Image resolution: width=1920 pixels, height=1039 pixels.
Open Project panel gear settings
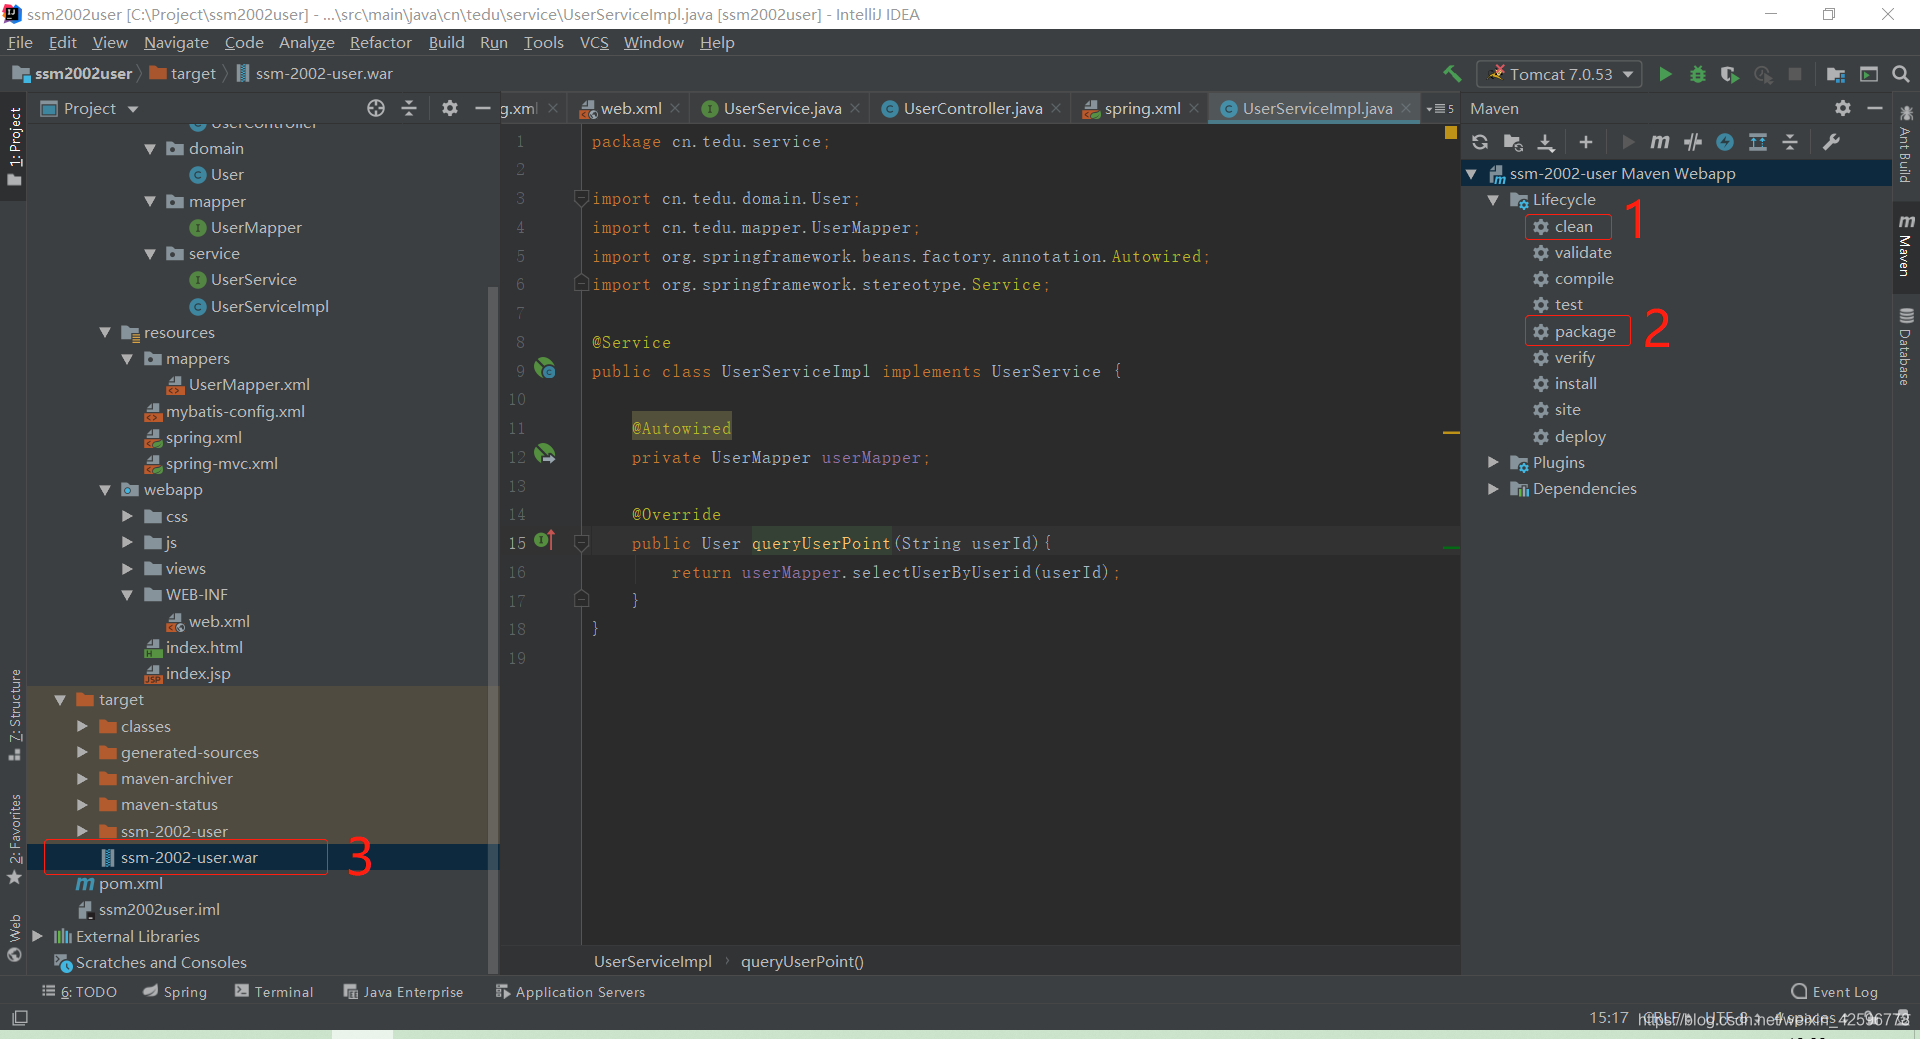click(450, 108)
